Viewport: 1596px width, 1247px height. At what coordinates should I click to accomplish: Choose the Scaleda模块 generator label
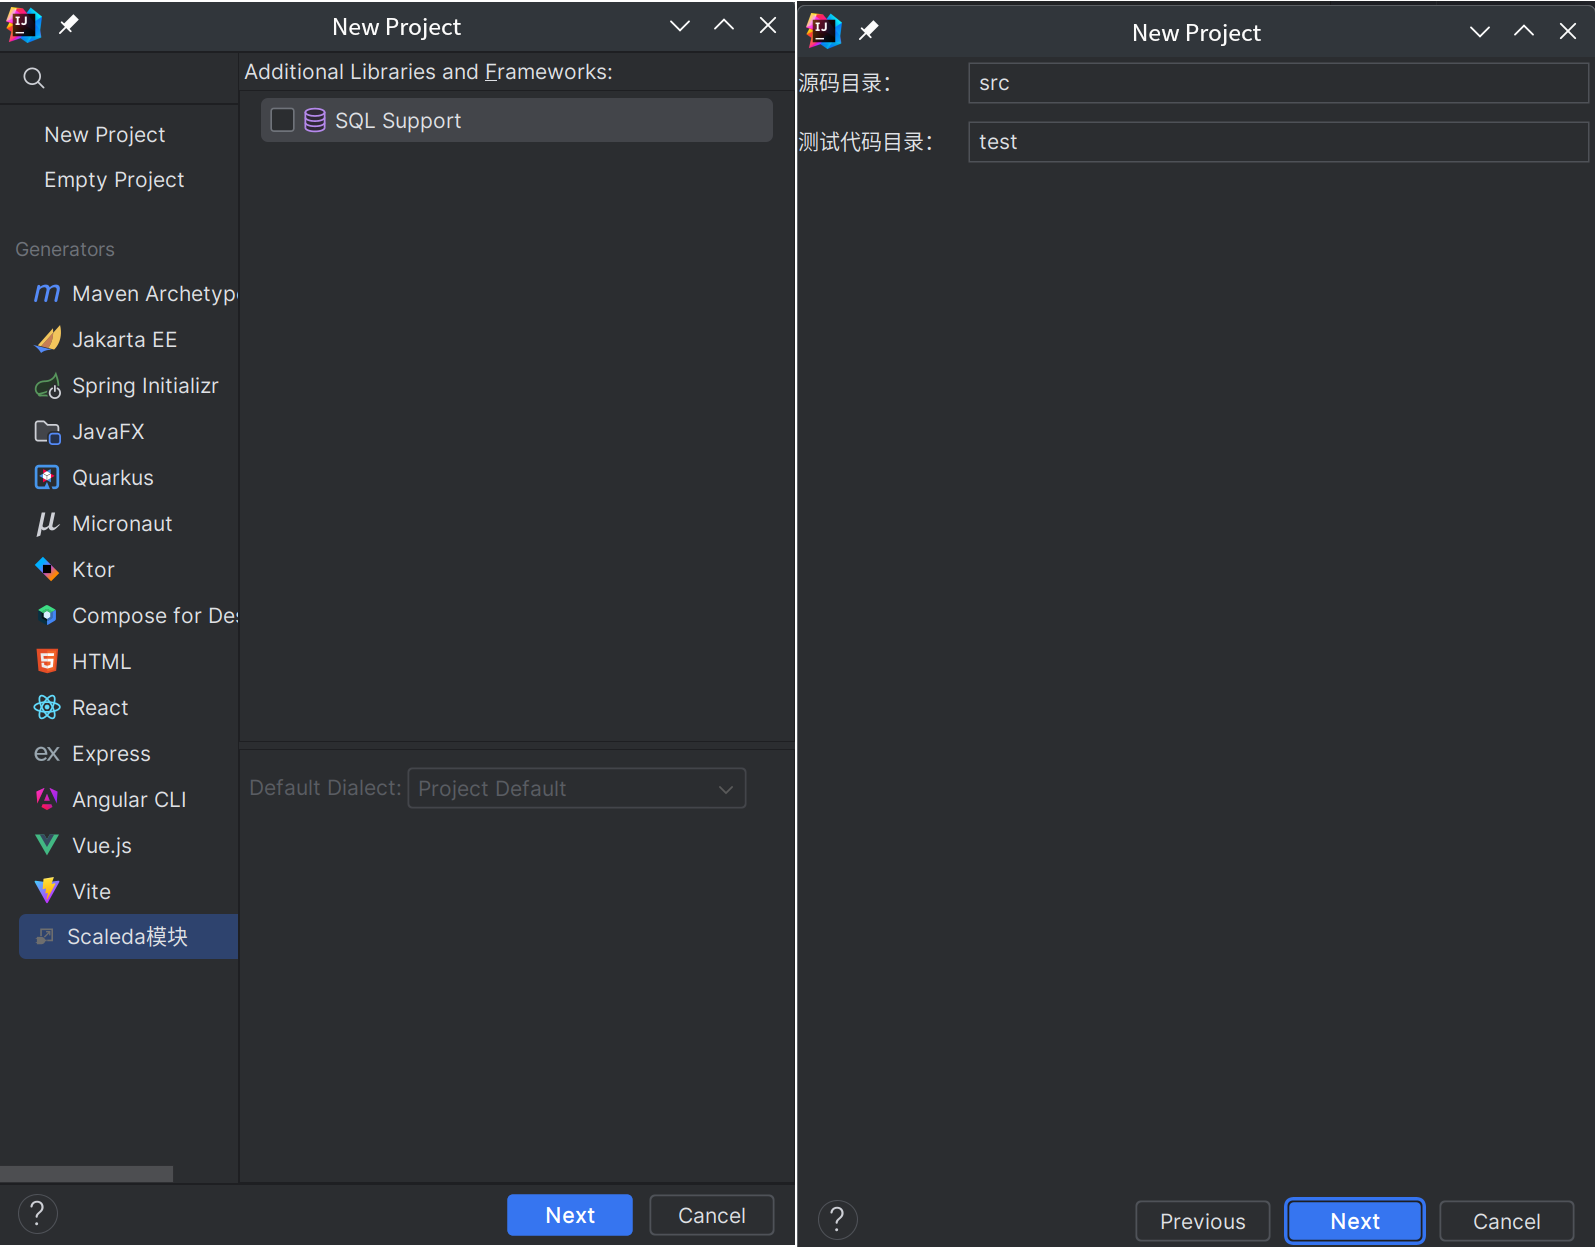(x=127, y=936)
